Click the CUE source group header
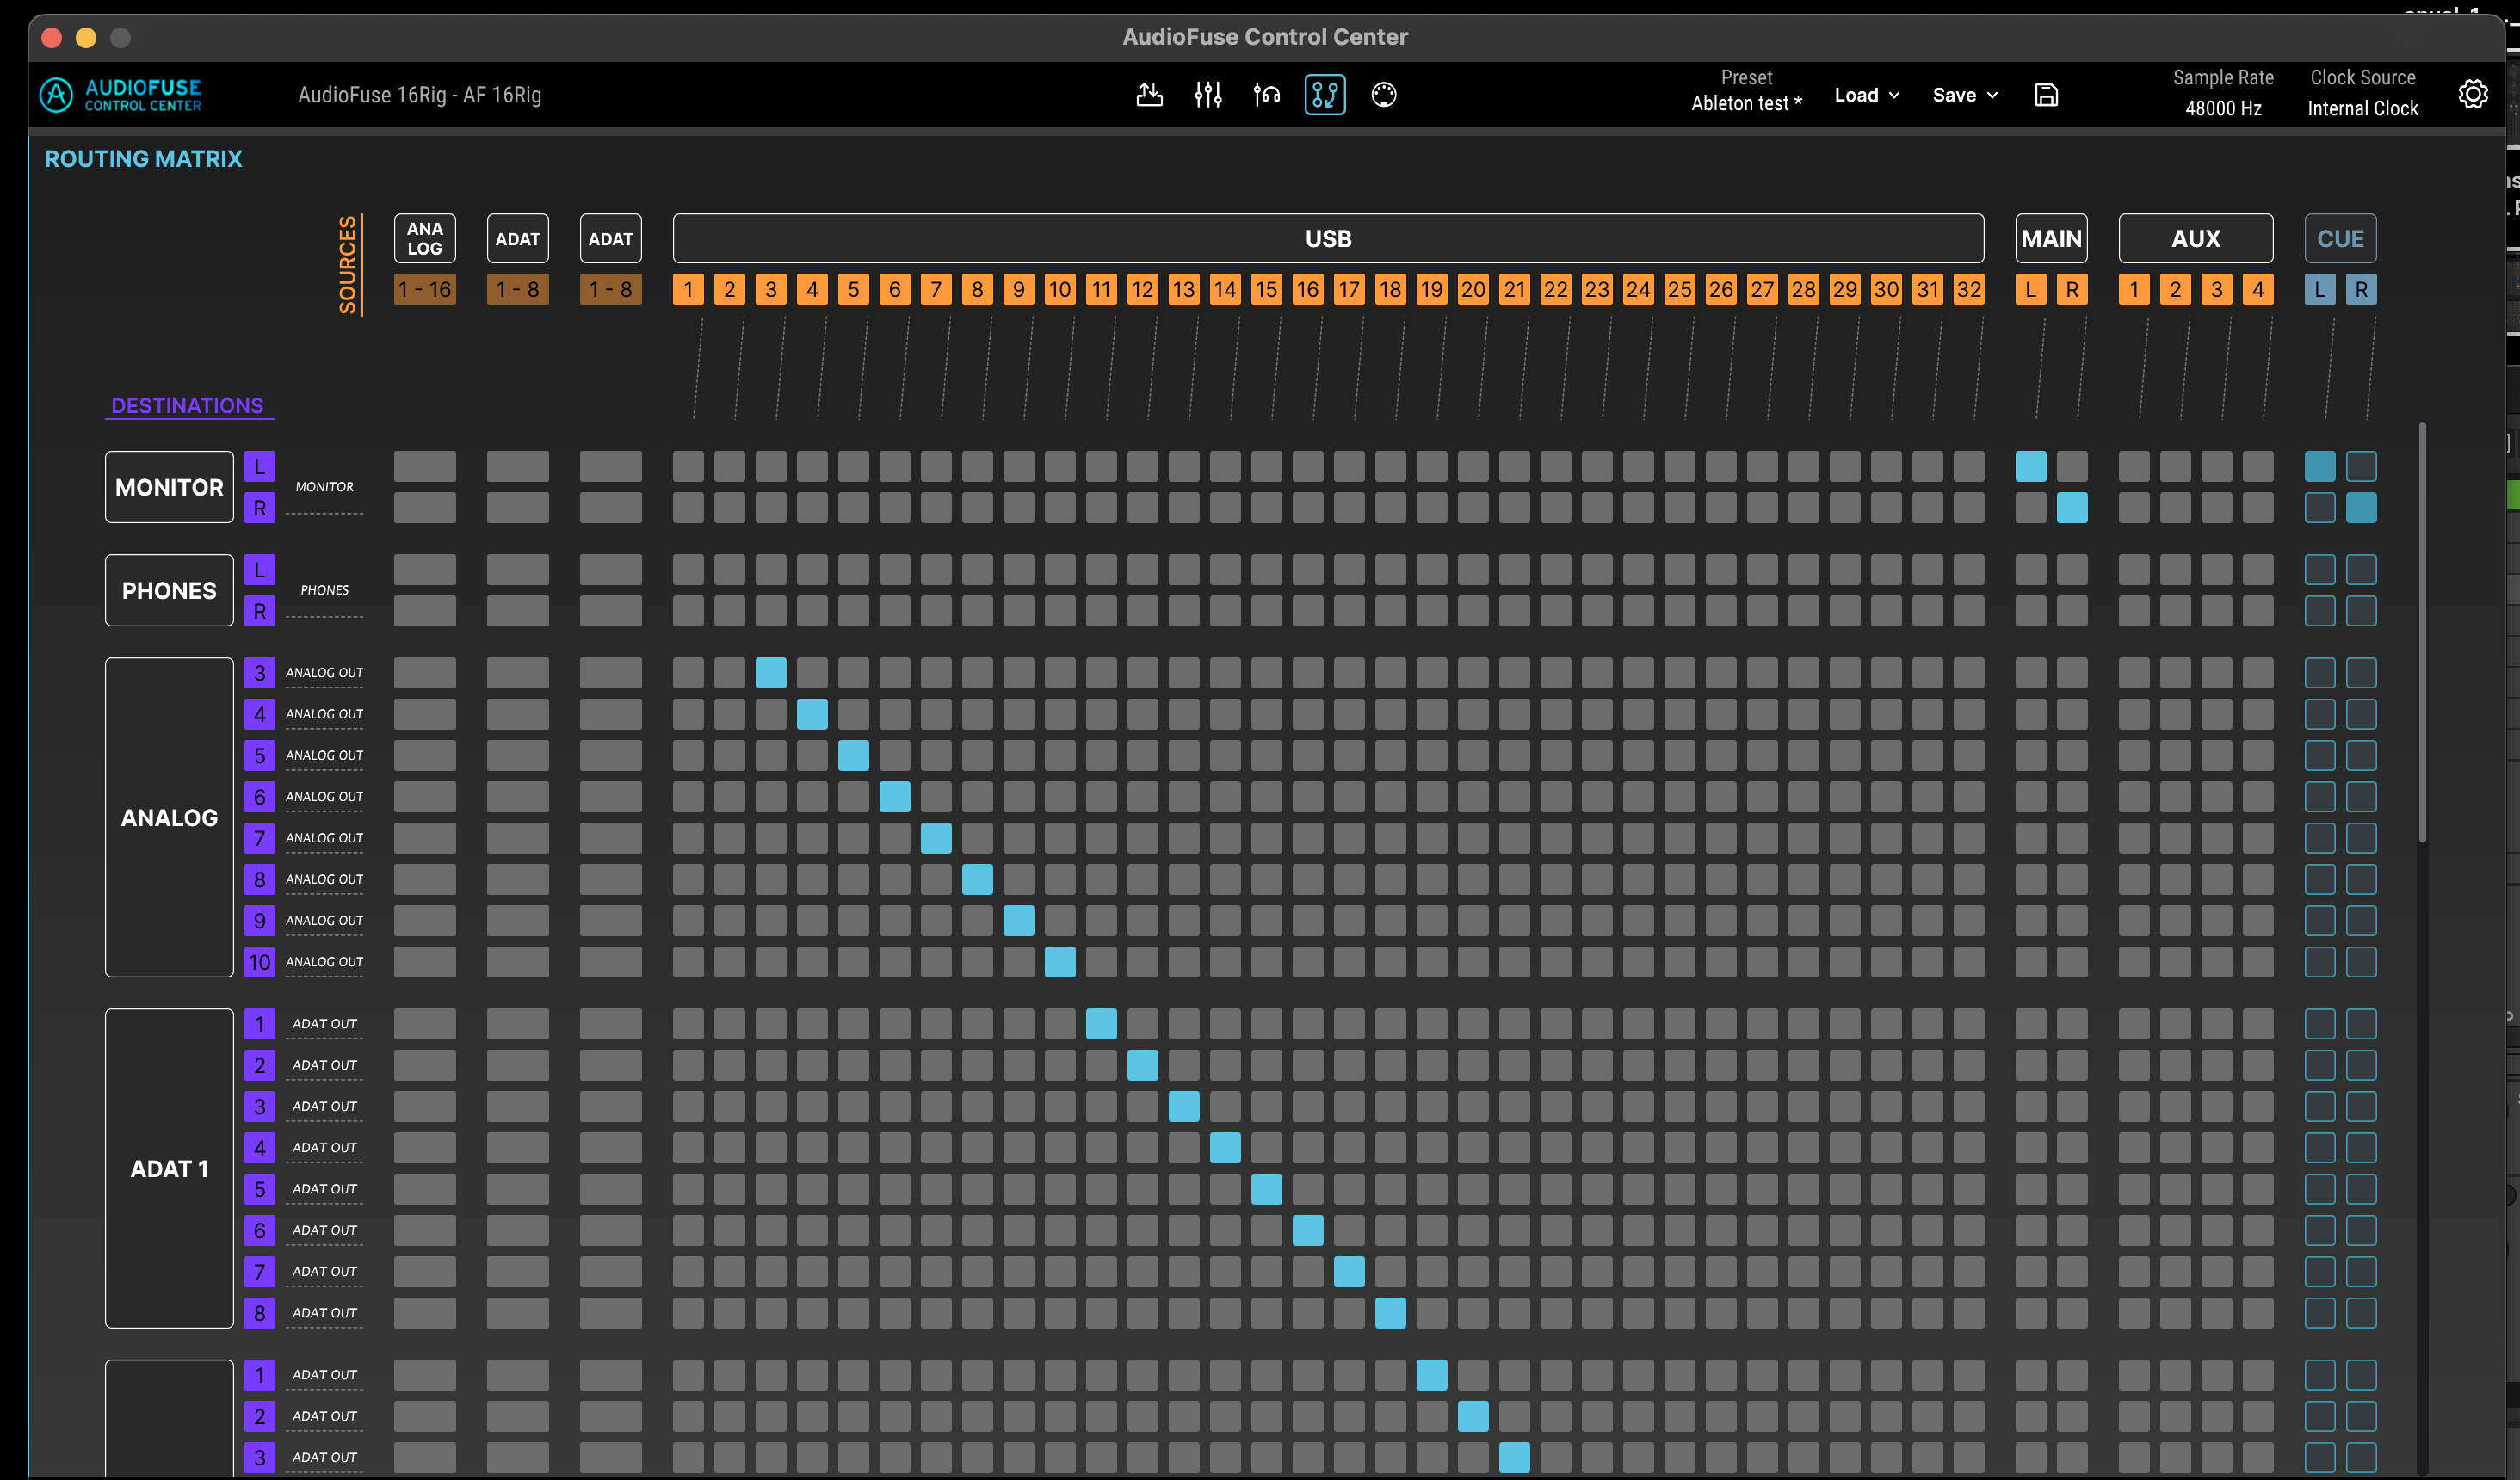 tap(2341, 239)
